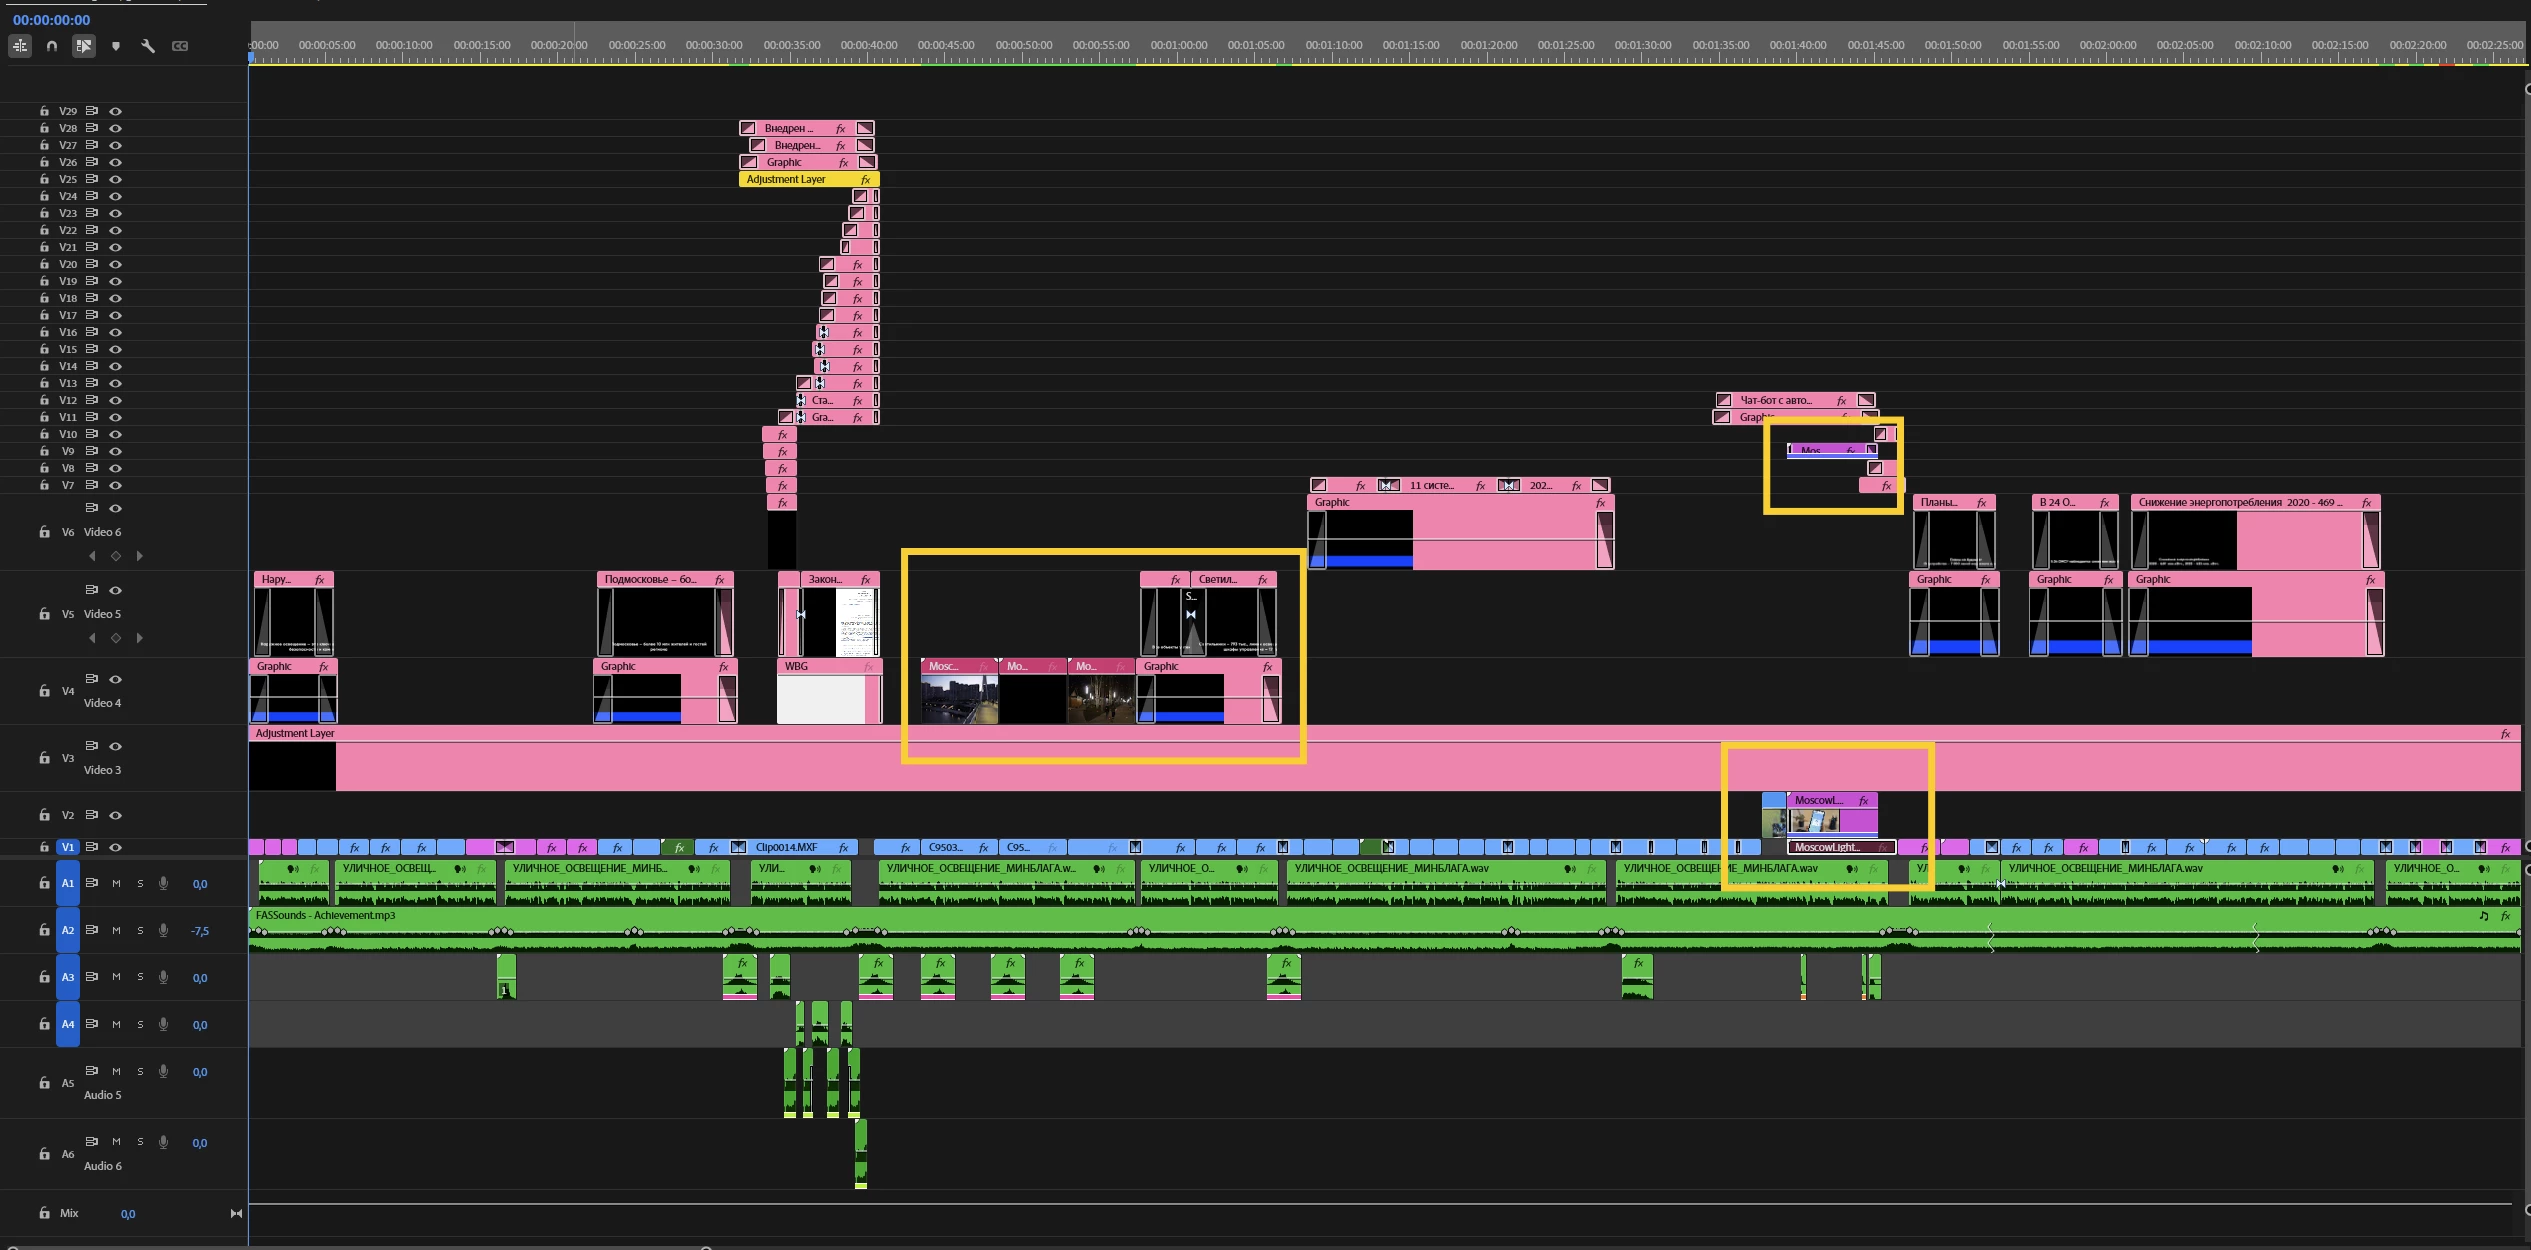
Task: Click the V1 track target button
Action: coord(68,847)
